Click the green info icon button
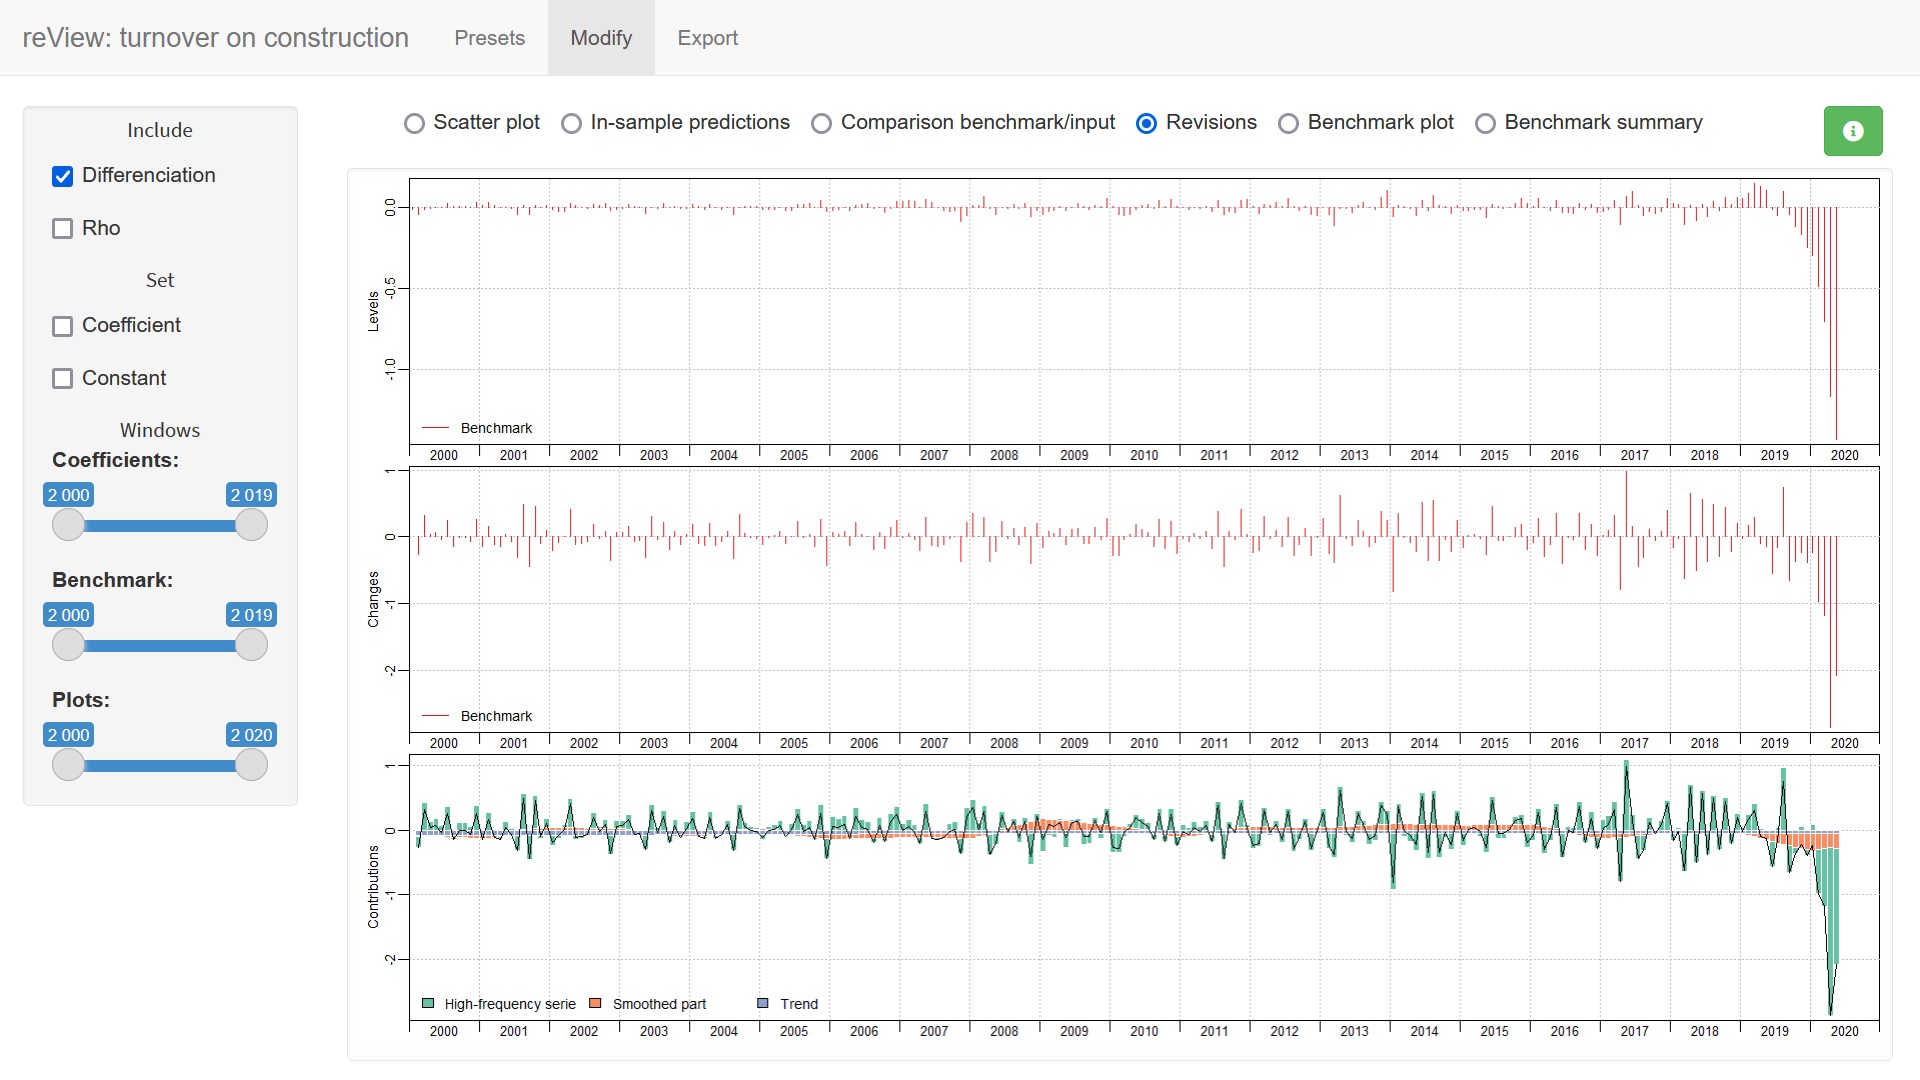The width and height of the screenshot is (1920, 1080). tap(1852, 131)
